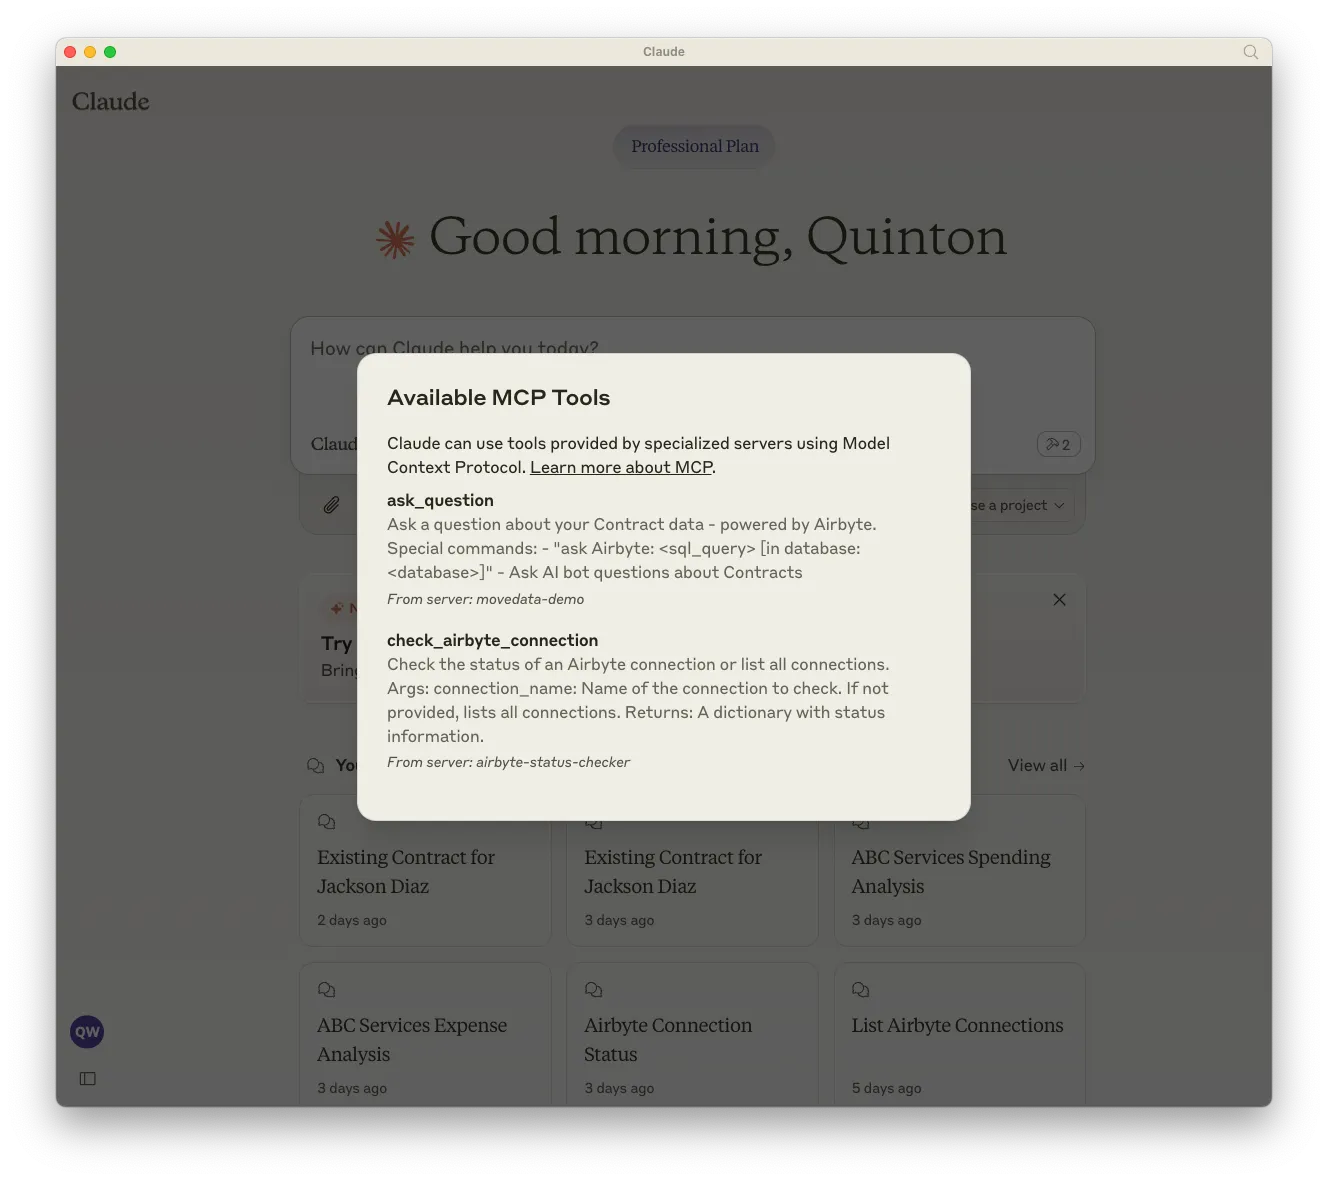
Task: Click the search icon in title bar
Action: 1250,52
